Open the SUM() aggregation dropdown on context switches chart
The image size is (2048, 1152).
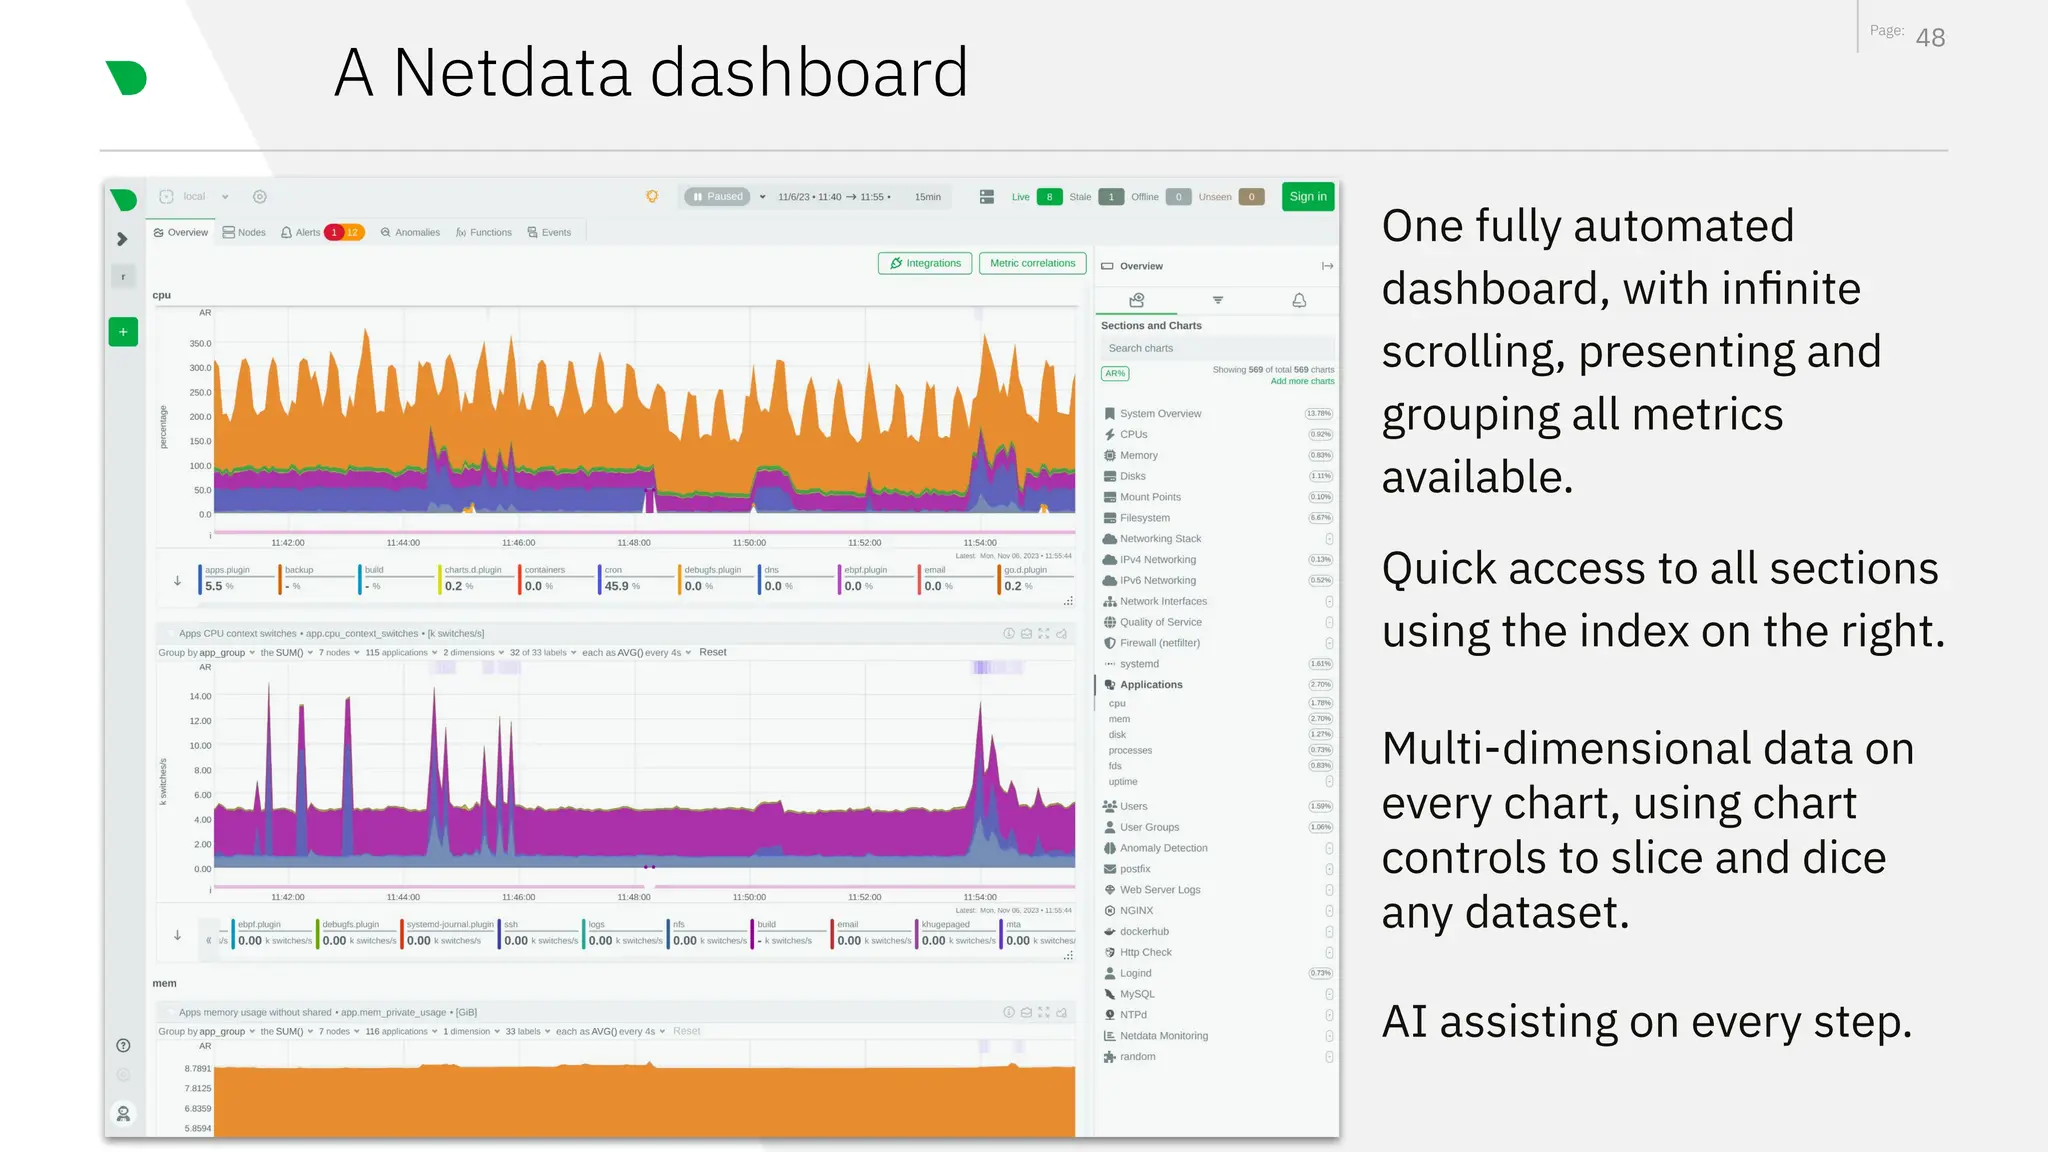click(x=287, y=653)
